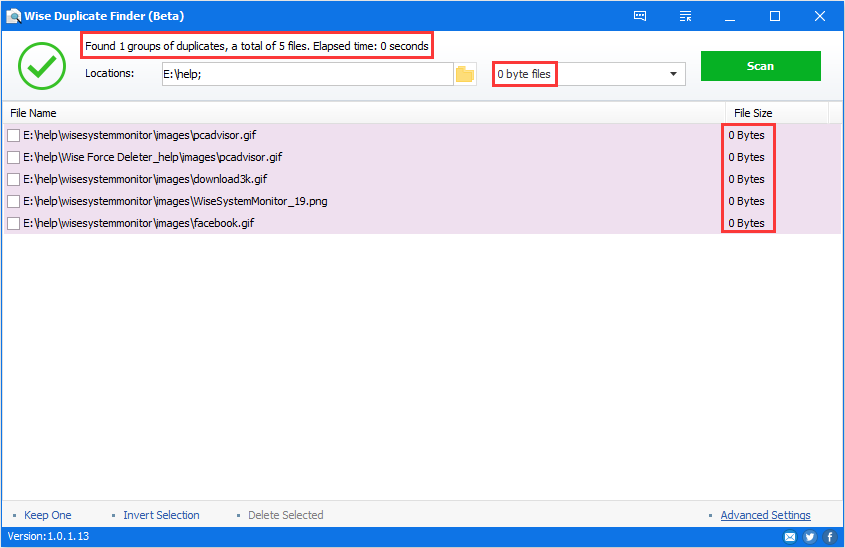Sort by the File Size column header
Image resolution: width=845 pixels, height=548 pixels.
[x=777, y=113]
